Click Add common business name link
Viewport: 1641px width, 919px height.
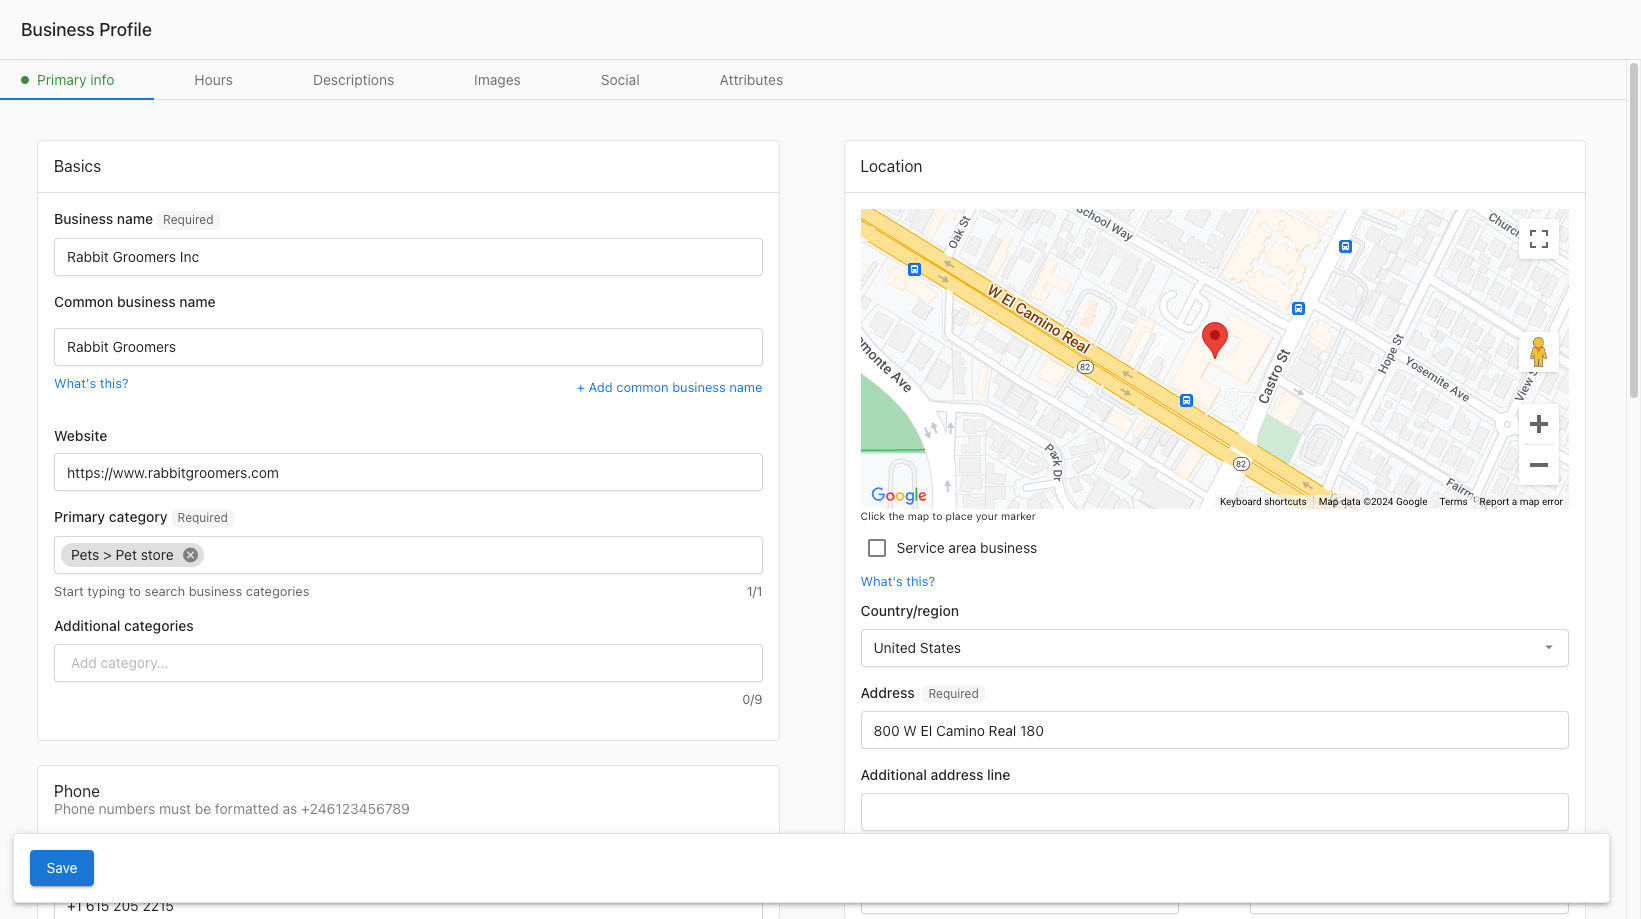[669, 388]
